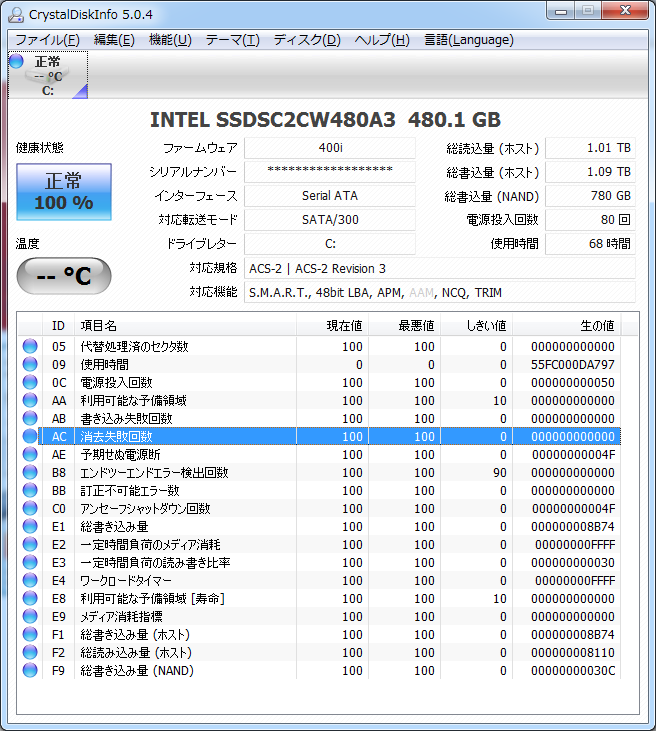Select the ワークロードタイマー row
Image resolution: width=656 pixels, height=731 pixels.
click(319, 581)
